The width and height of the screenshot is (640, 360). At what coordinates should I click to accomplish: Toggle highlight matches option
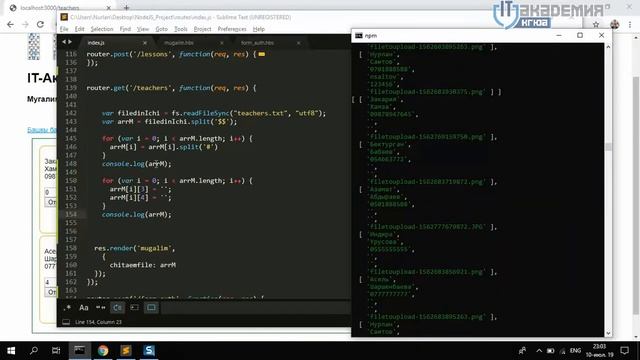[151, 307]
